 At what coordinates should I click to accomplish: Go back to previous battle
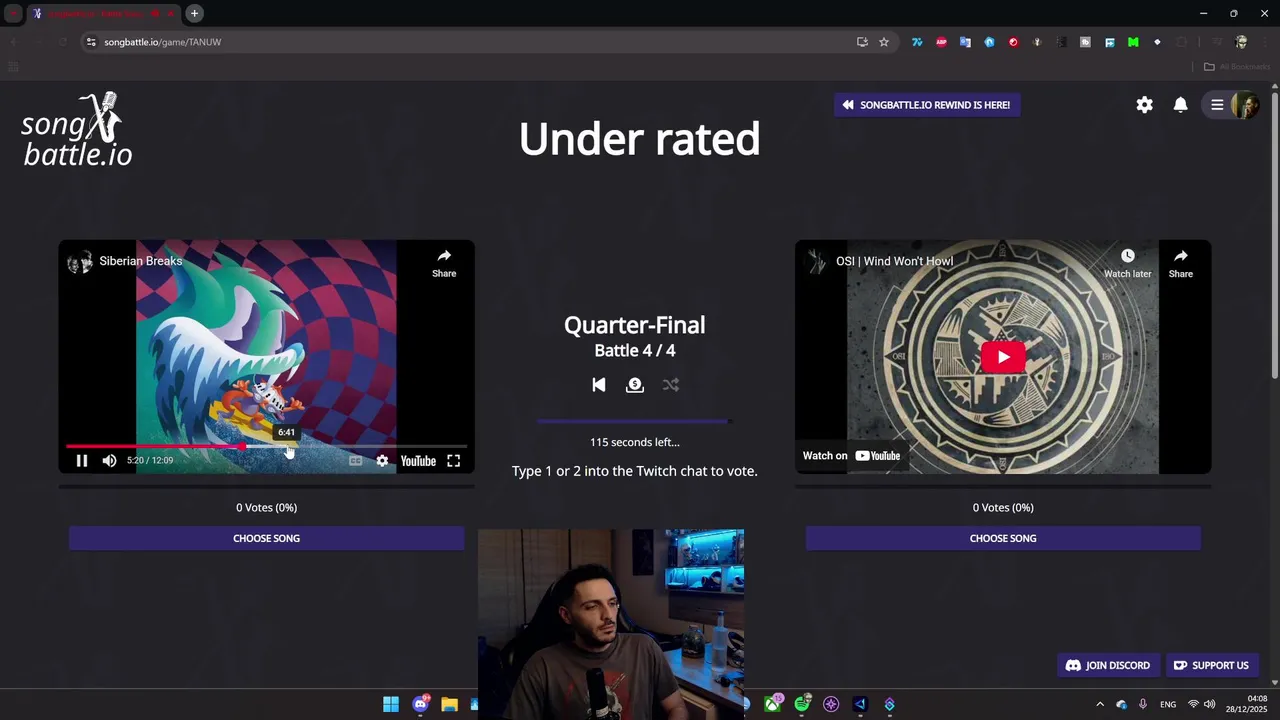(599, 385)
